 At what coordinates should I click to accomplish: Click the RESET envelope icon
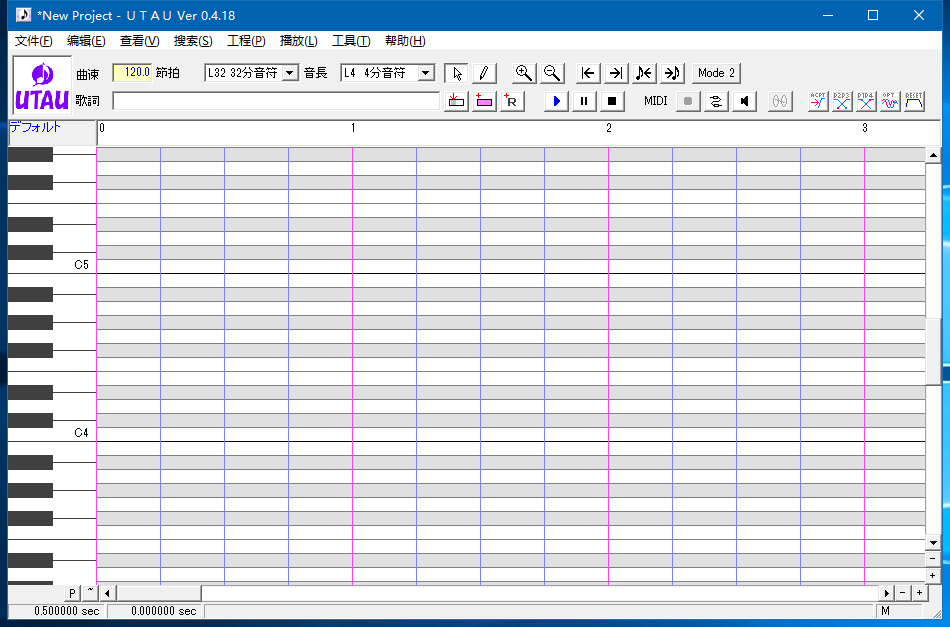pos(914,101)
